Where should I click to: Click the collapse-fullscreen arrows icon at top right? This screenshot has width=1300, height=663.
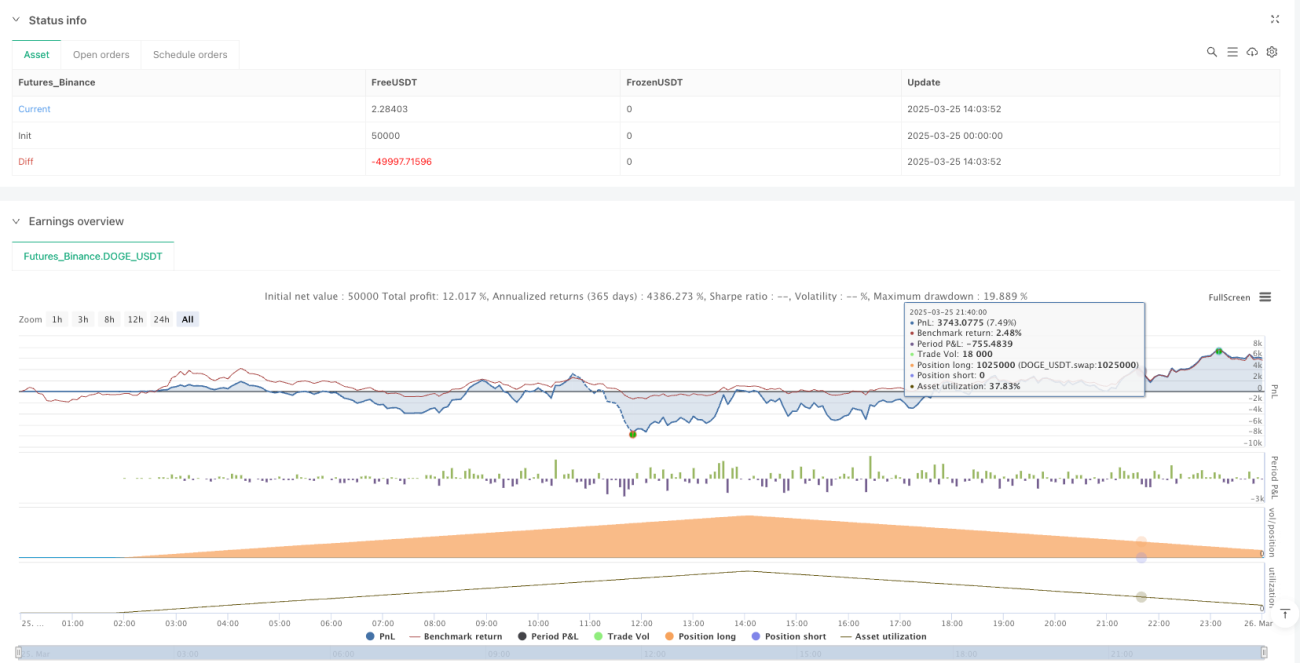tap(1275, 19)
